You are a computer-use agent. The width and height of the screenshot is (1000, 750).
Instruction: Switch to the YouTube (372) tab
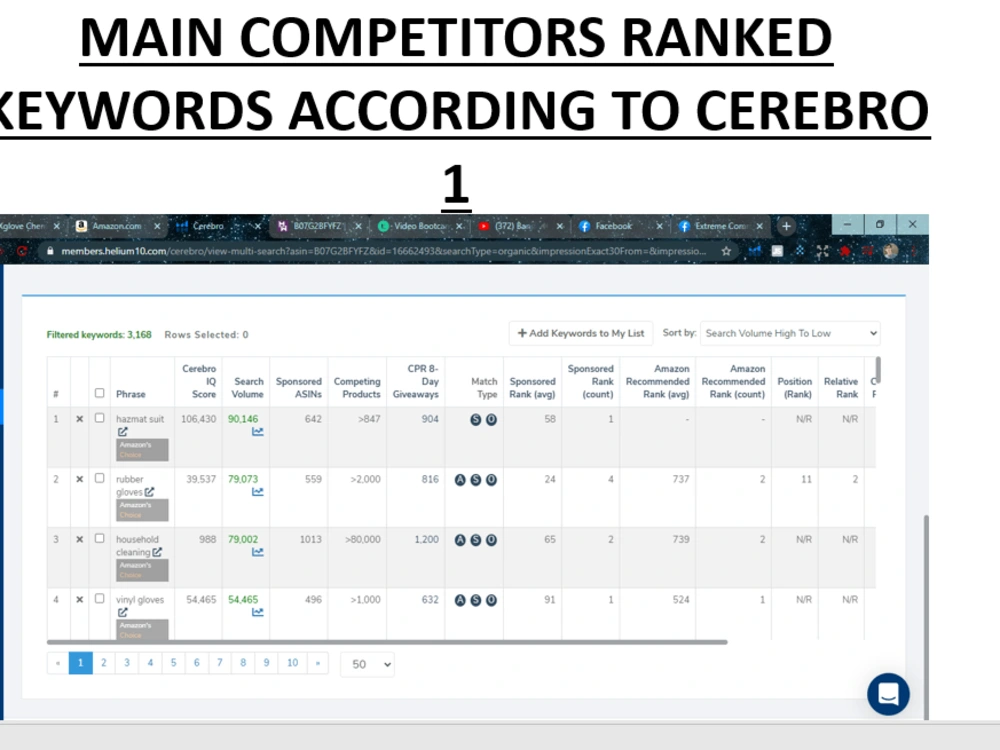tap(513, 226)
